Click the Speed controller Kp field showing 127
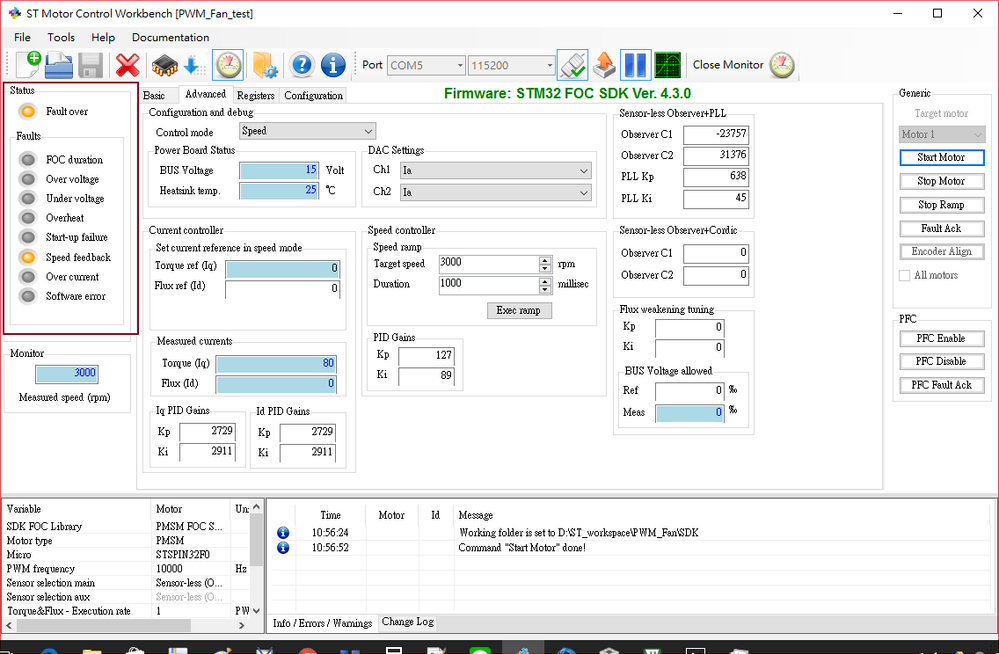 tap(426, 356)
